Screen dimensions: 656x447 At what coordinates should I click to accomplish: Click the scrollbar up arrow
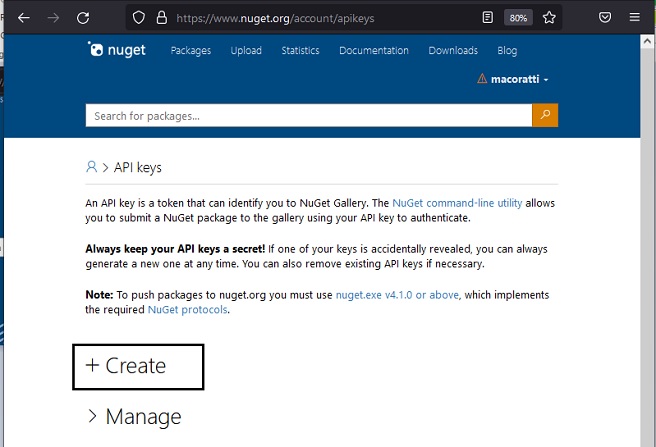(x=647, y=41)
